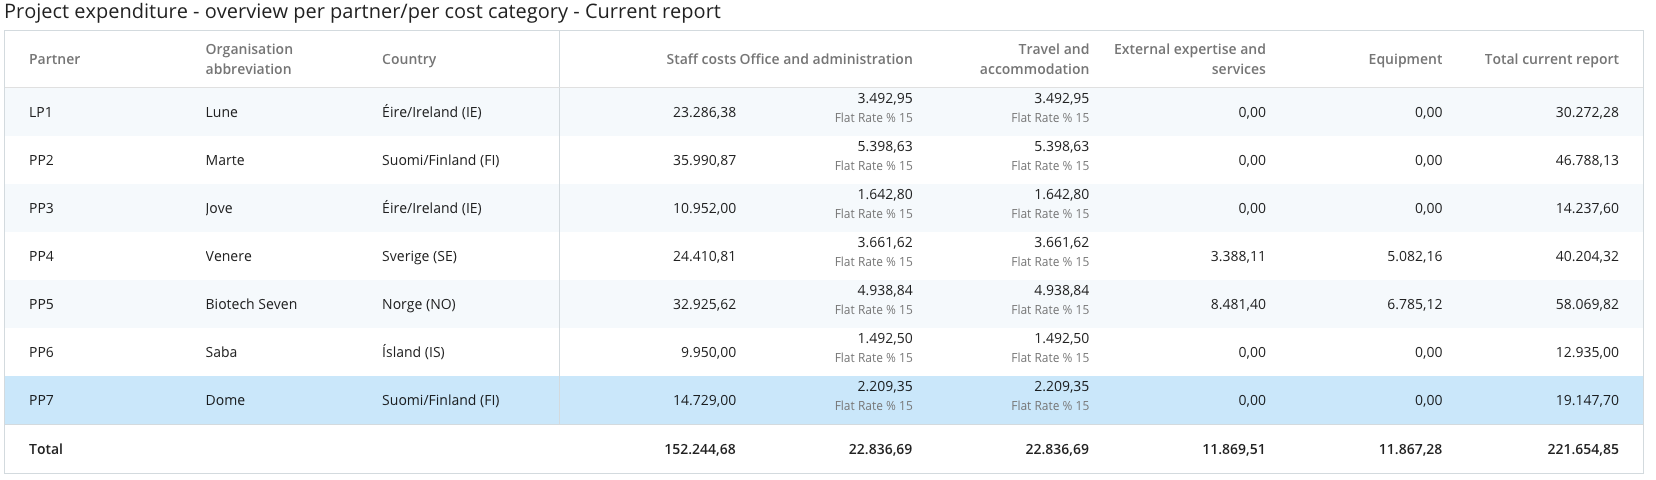The width and height of the screenshot is (1656, 480).
Task: Select External expertise and services header
Action: pyautogui.click(x=1189, y=59)
